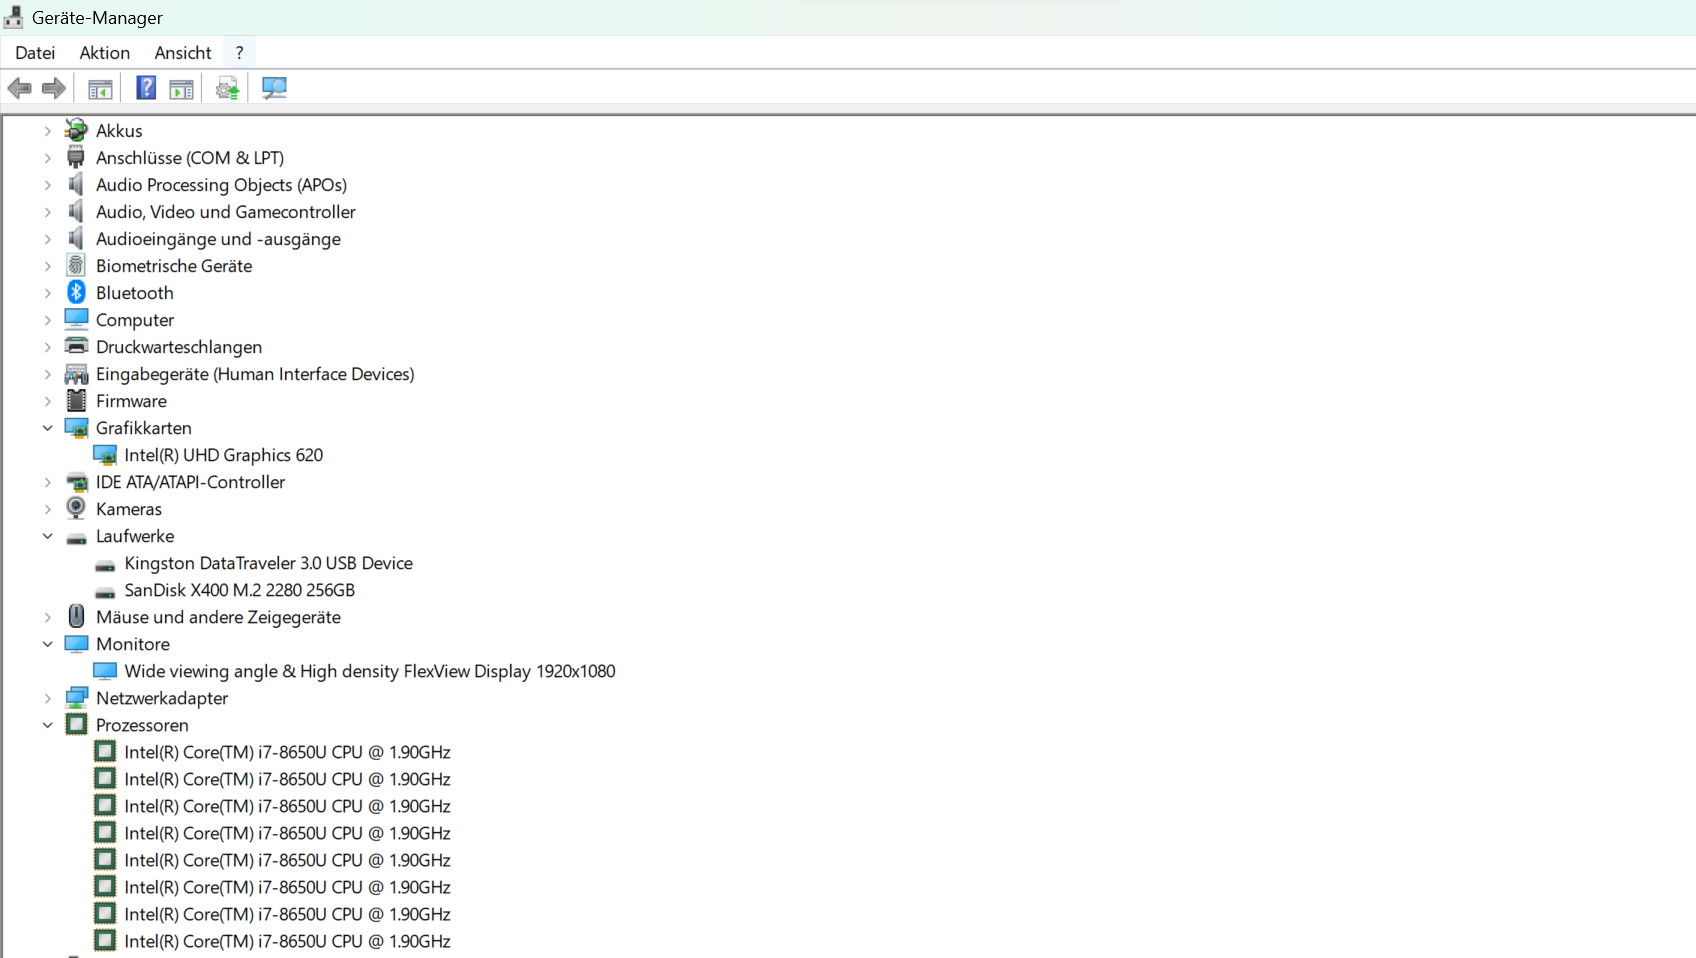Image resolution: width=1696 pixels, height=958 pixels.
Task: Select Intel(R) UHD Graphics 620
Action: tap(224, 455)
